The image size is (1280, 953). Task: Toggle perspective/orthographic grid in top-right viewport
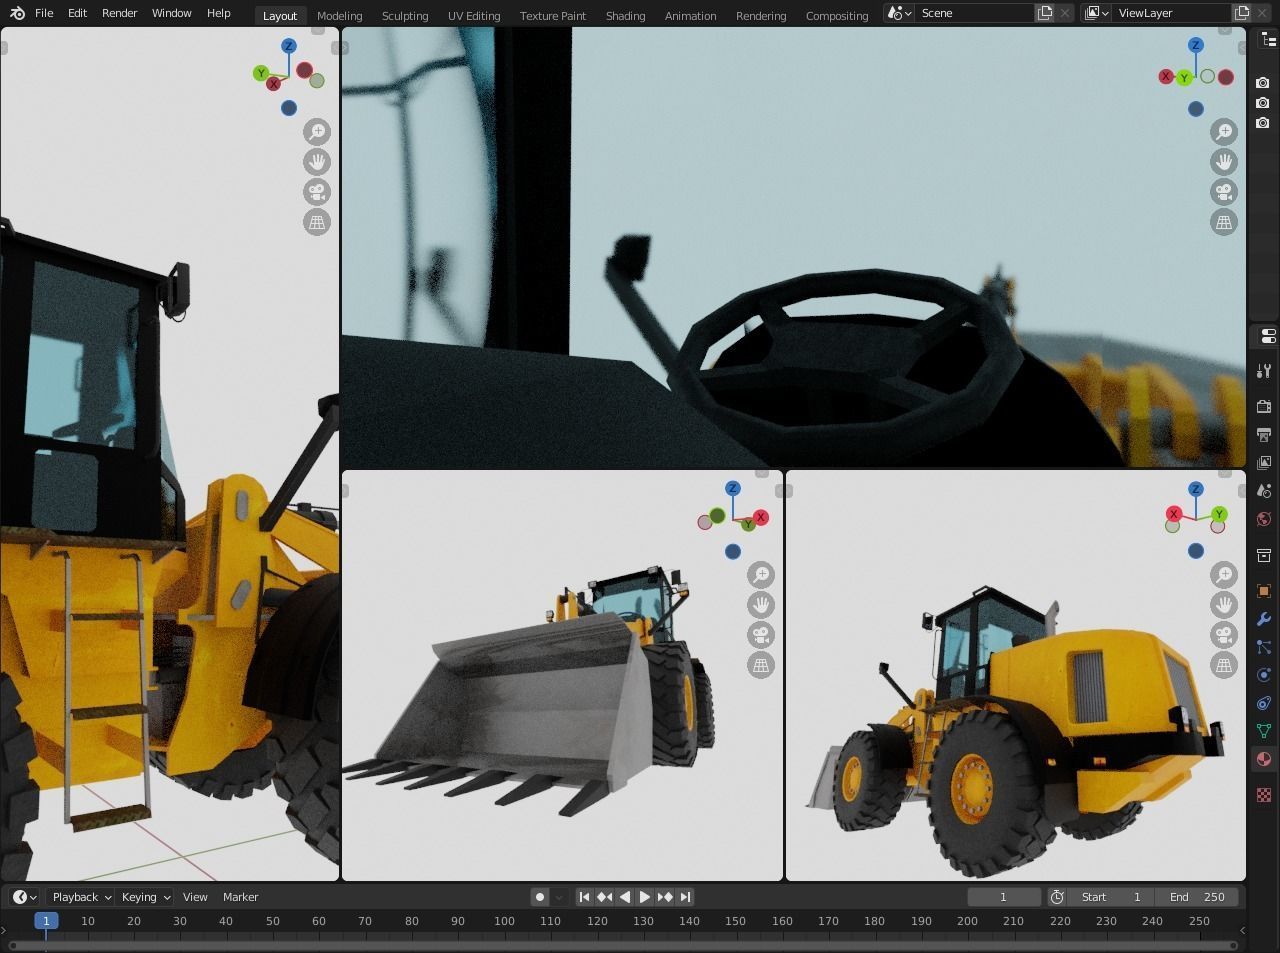(1224, 222)
